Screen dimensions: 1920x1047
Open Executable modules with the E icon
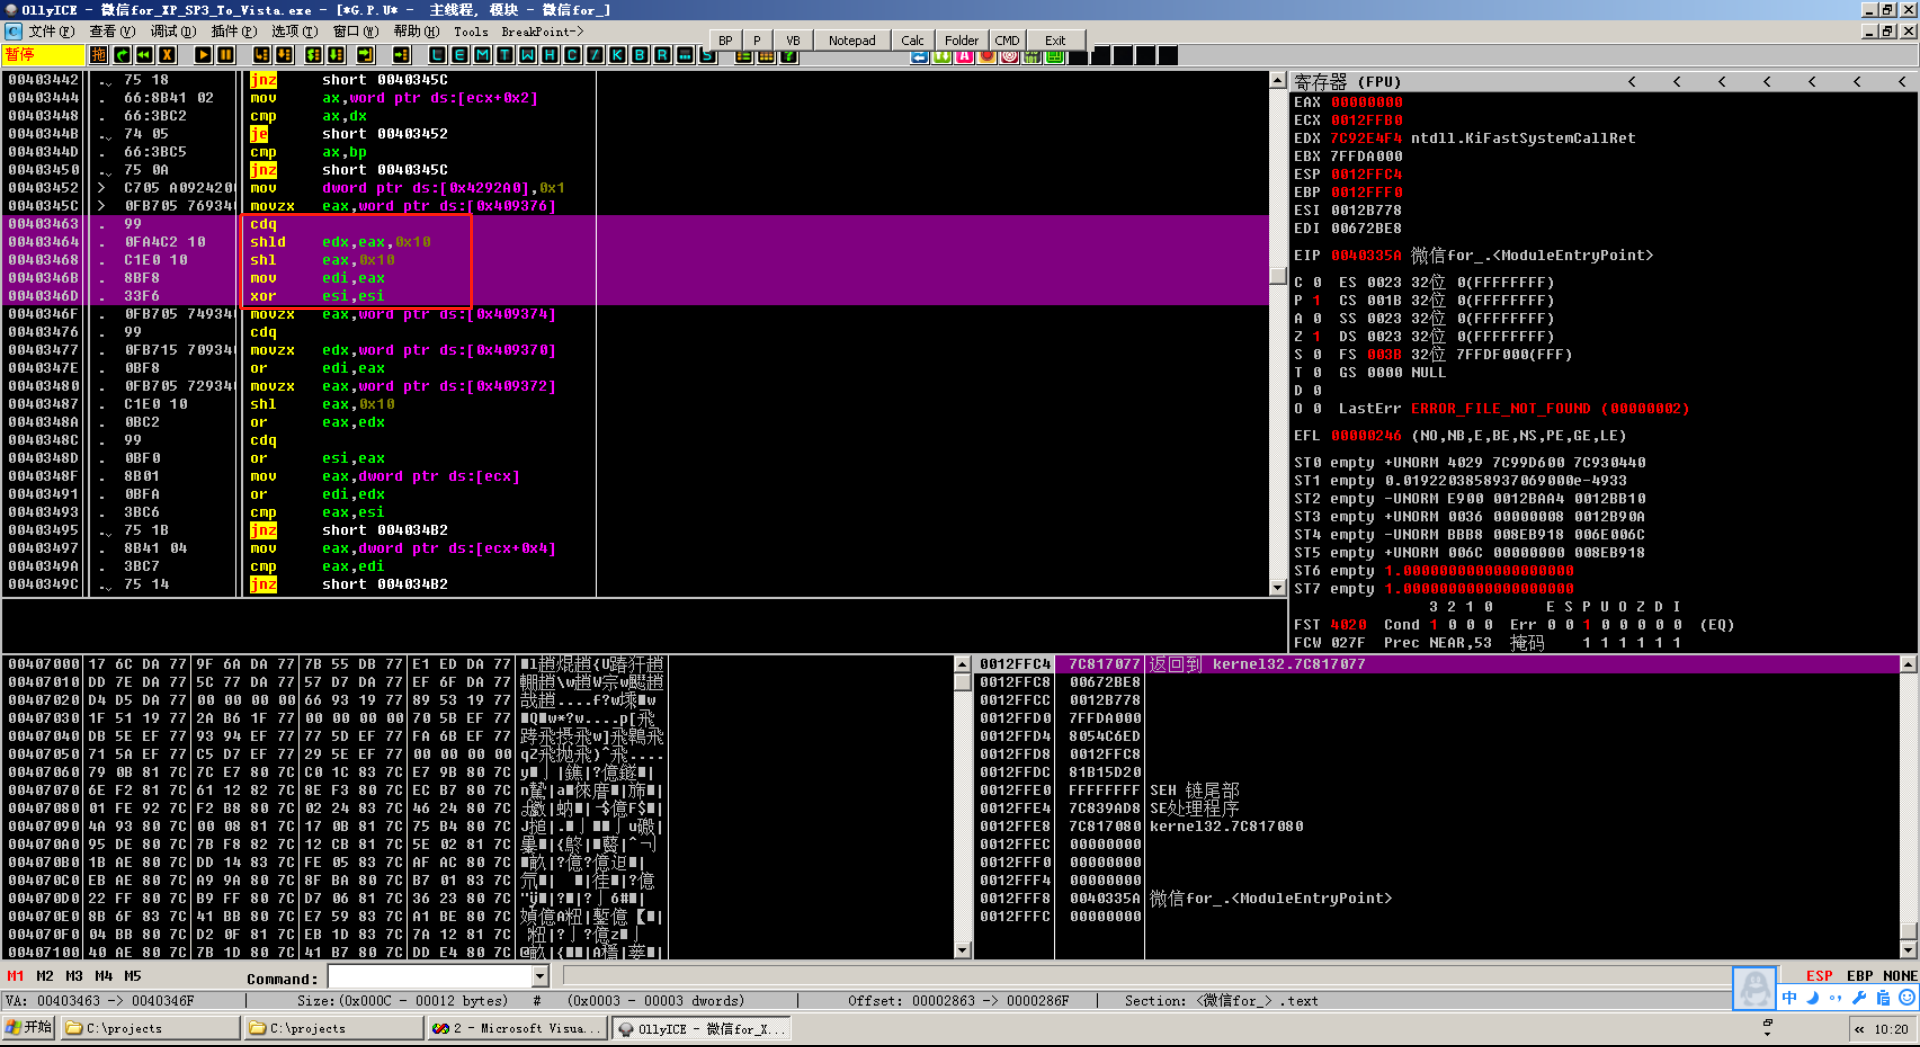point(460,55)
